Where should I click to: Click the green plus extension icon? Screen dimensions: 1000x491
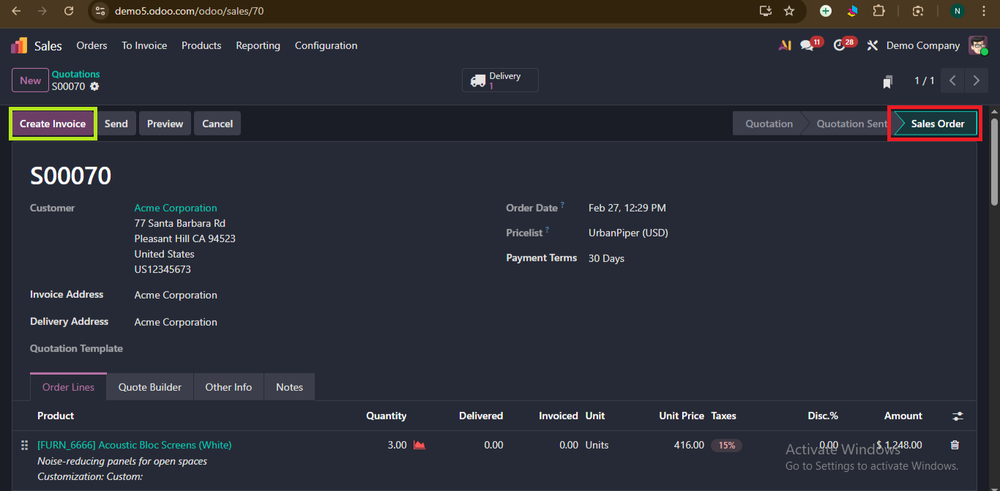(x=825, y=11)
